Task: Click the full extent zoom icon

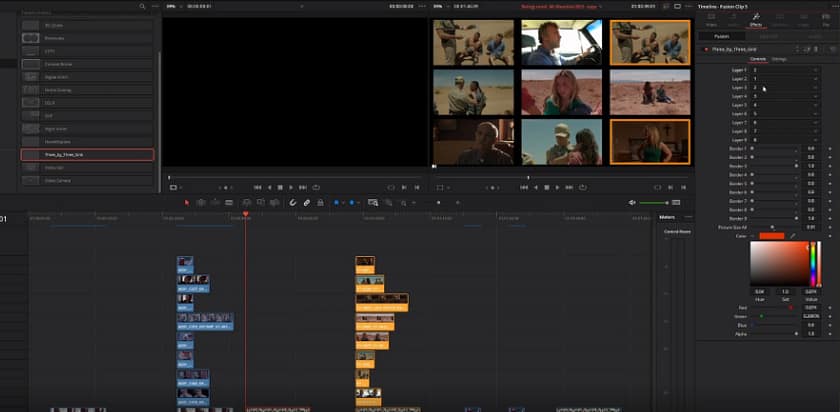Action: tap(373, 203)
